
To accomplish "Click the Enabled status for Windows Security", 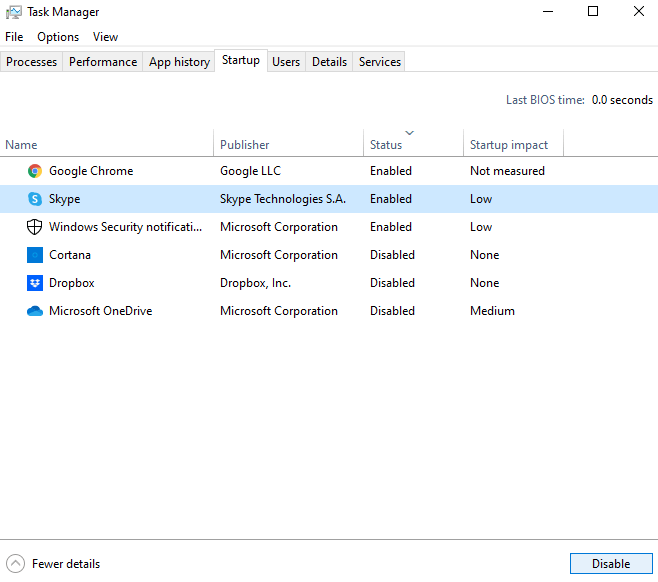I will pyautogui.click(x=391, y=227).
